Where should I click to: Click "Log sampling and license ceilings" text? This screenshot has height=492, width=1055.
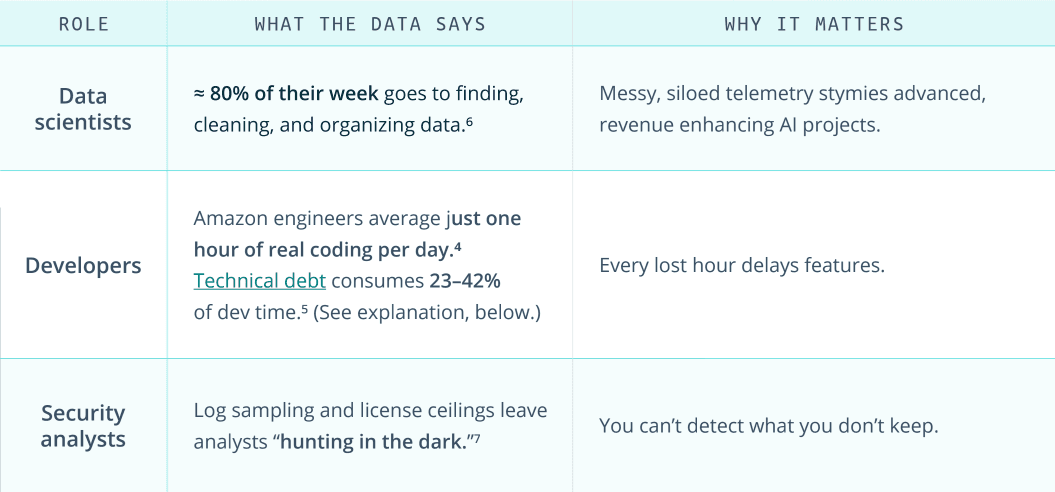[370, 411]
